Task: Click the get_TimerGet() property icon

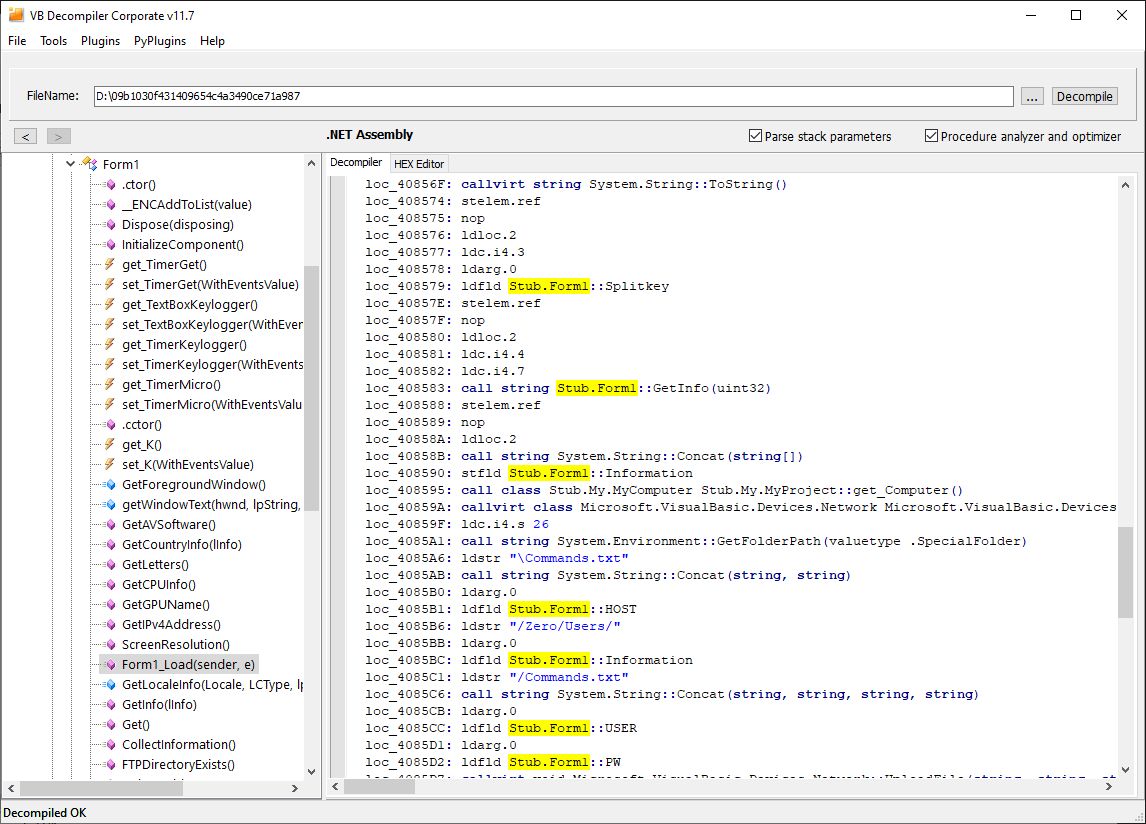Action: tap(110, 264)
